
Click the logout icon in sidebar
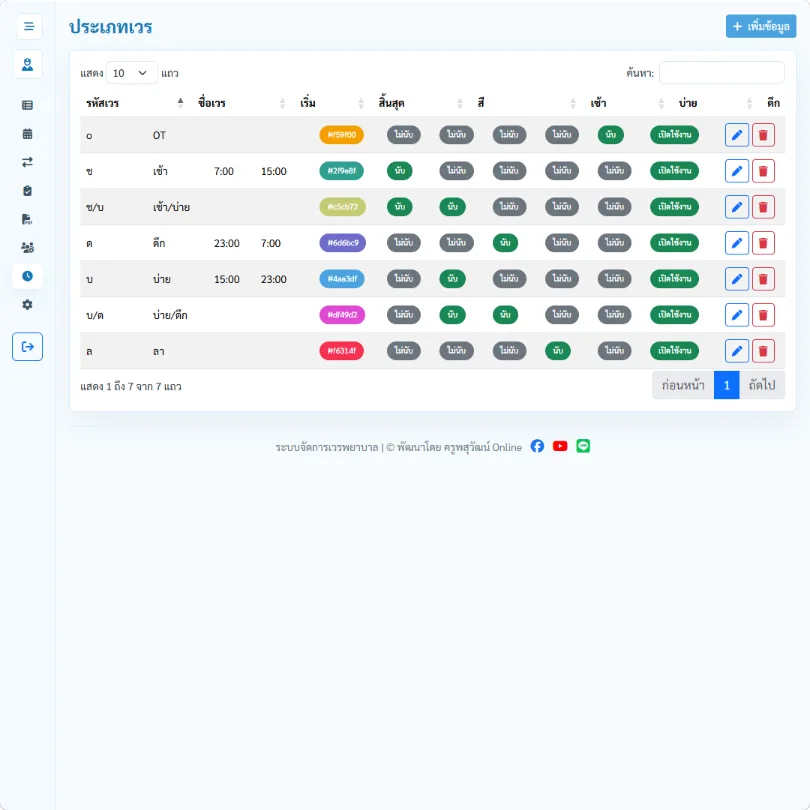tap(27, 347)
